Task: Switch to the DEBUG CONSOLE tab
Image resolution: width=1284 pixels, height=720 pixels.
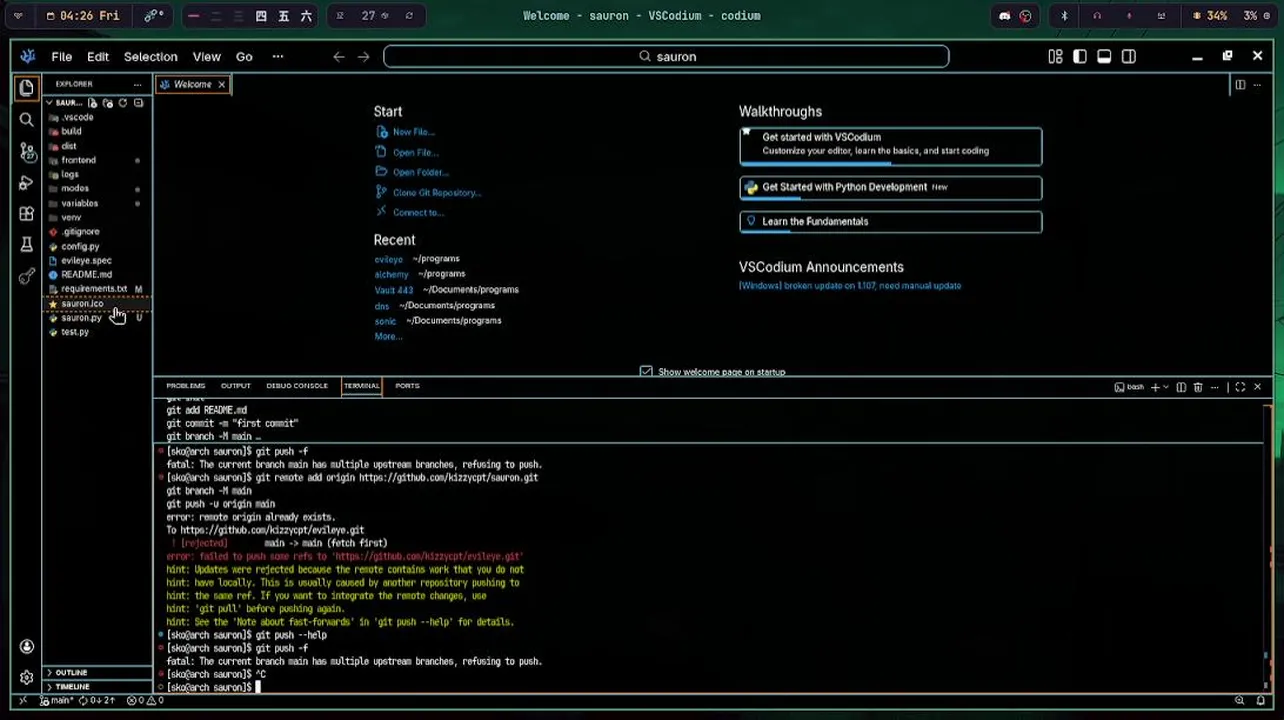Action: click(x=296, y=386)
